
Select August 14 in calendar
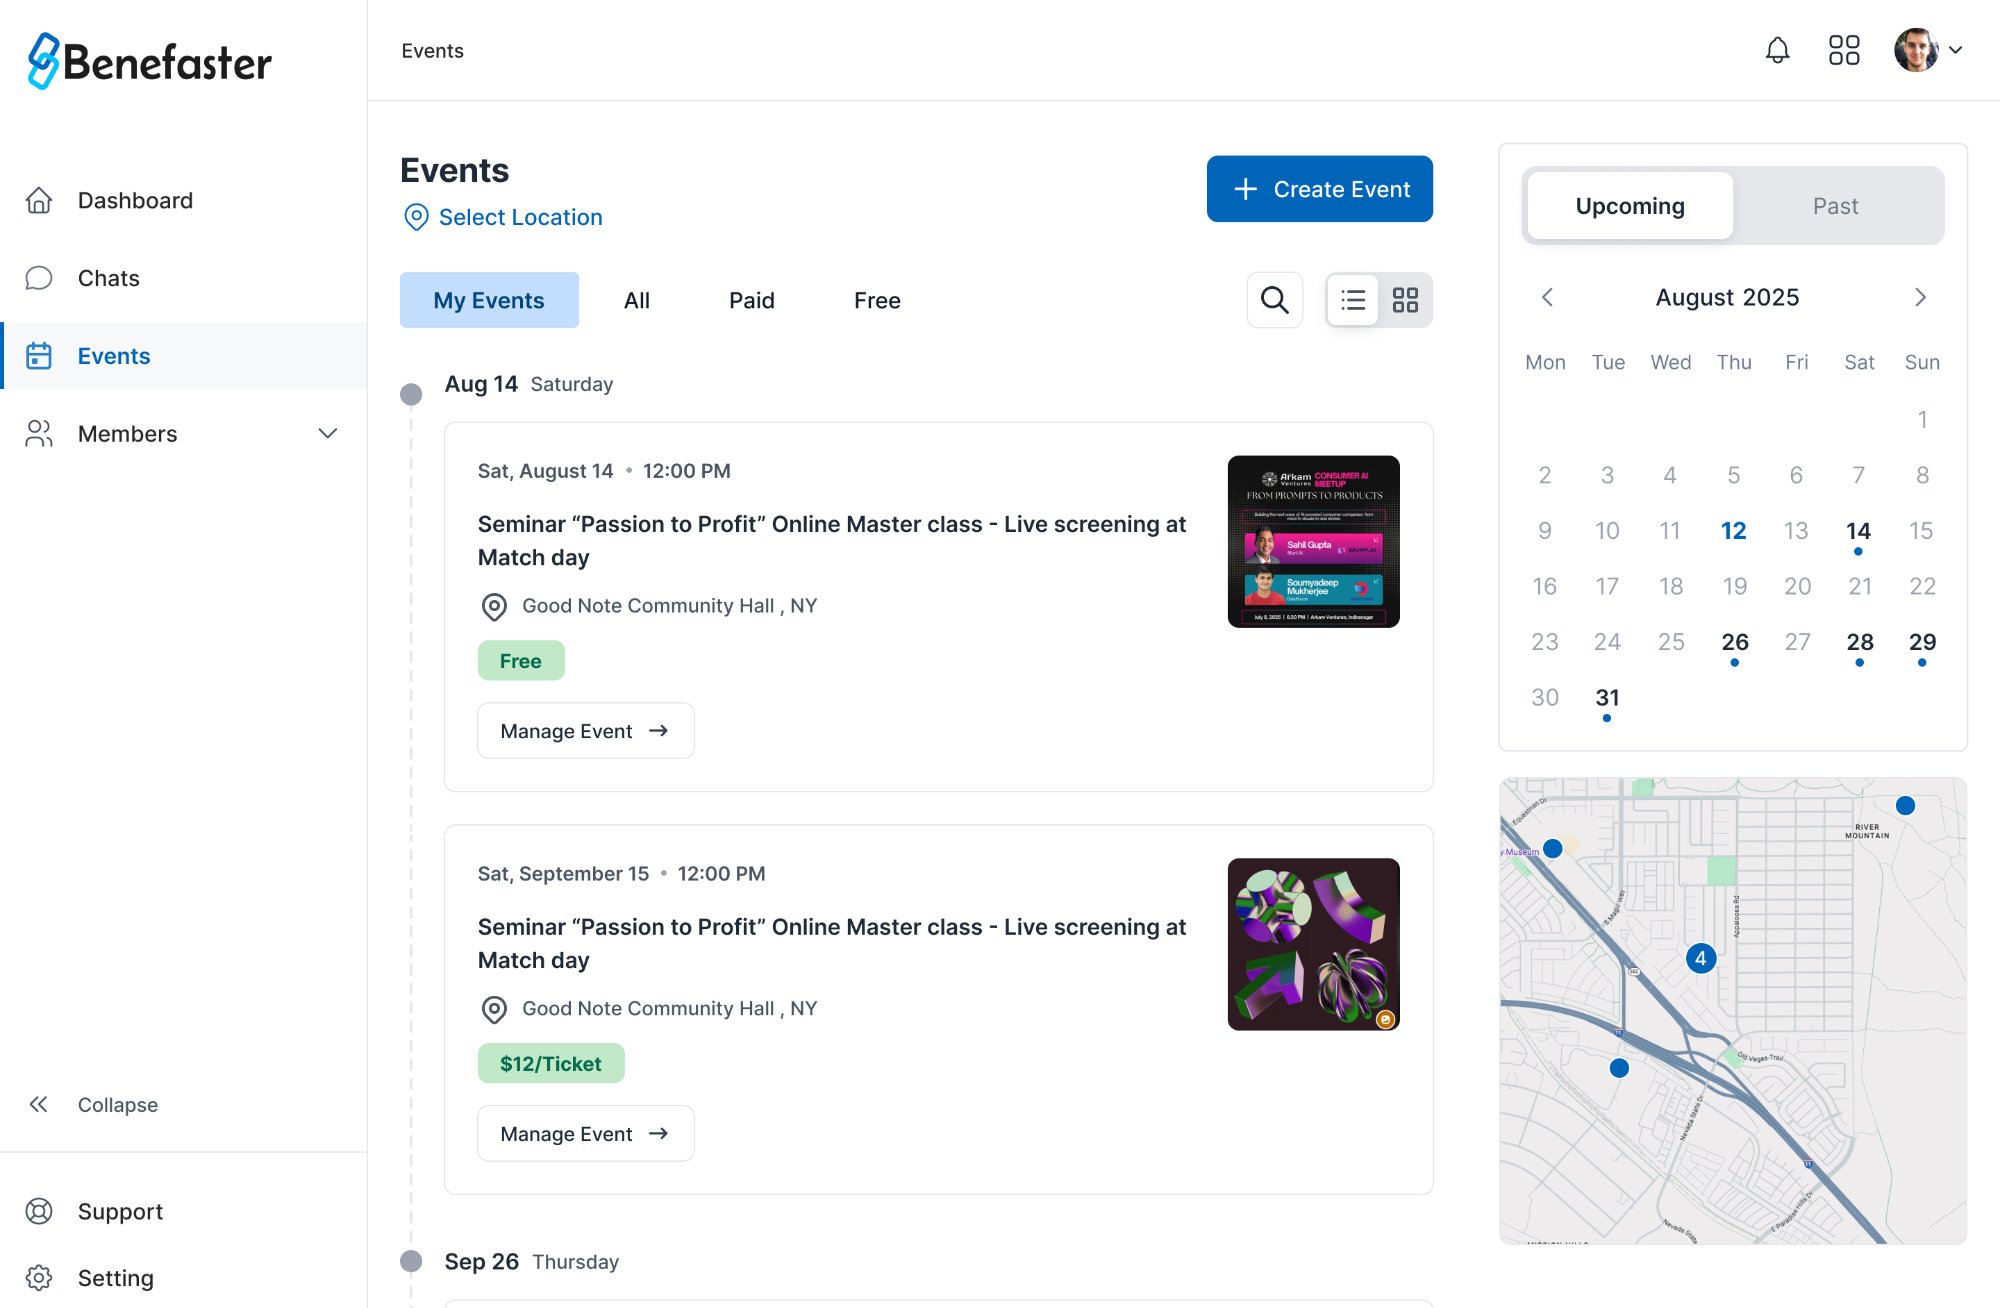[1858, 533]
